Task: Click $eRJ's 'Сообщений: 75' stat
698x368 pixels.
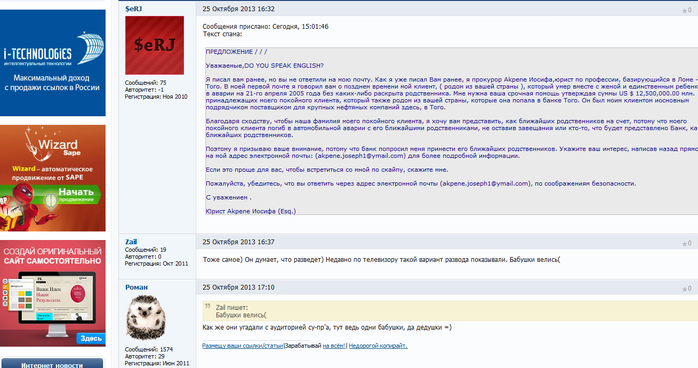Action: 146,83
